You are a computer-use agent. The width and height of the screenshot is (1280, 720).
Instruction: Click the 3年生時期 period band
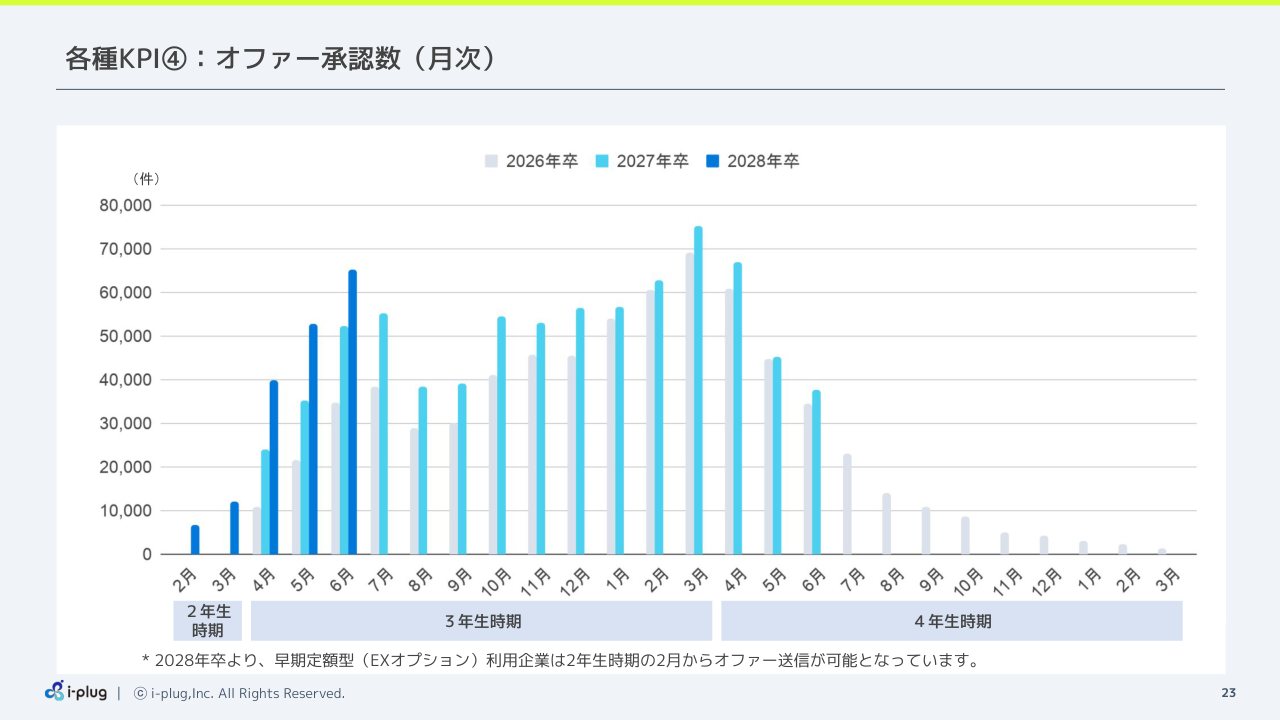point(481,620)
